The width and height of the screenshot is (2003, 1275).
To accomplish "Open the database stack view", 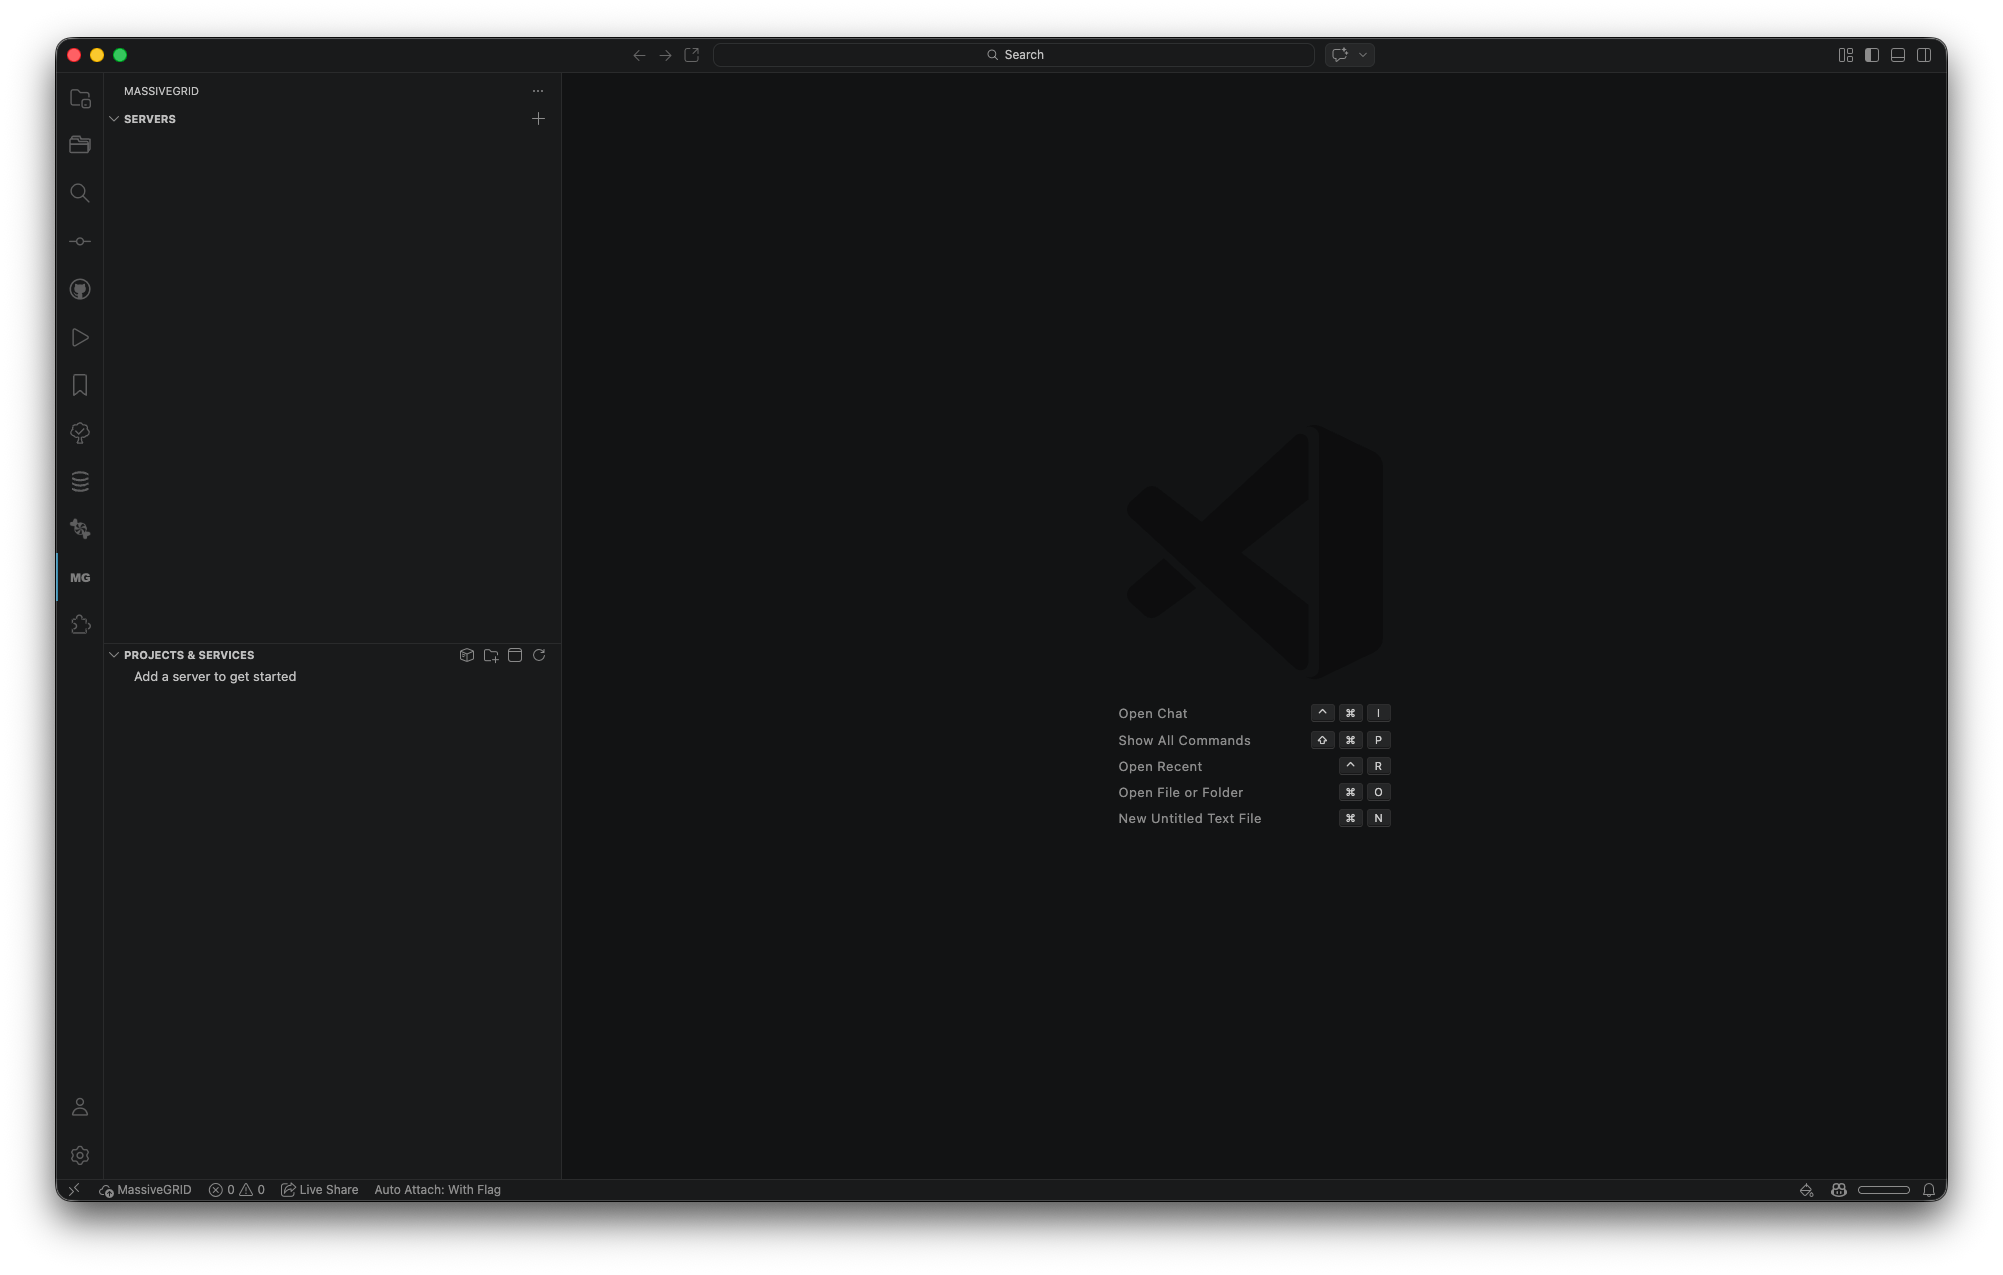I will [80, 481].
